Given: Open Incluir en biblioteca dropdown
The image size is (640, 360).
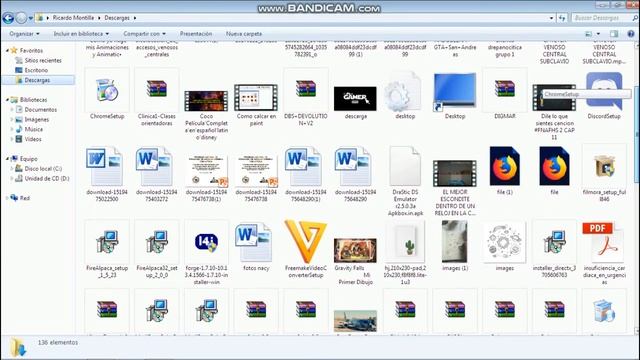Looking at the screenshot, I should pos(81,34).
